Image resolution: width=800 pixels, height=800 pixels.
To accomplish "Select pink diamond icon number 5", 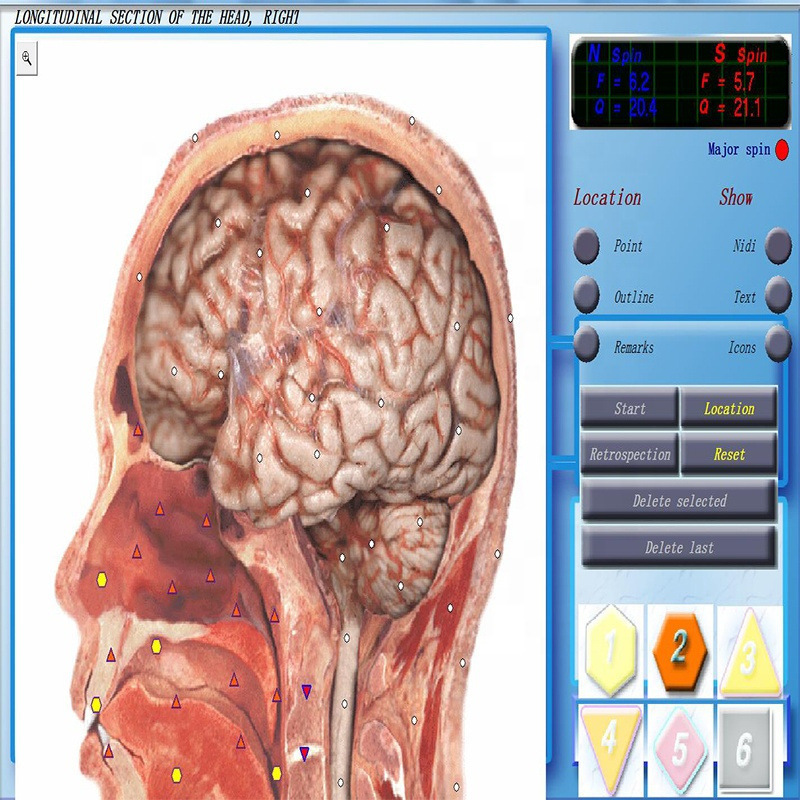I will coord(680,751).
